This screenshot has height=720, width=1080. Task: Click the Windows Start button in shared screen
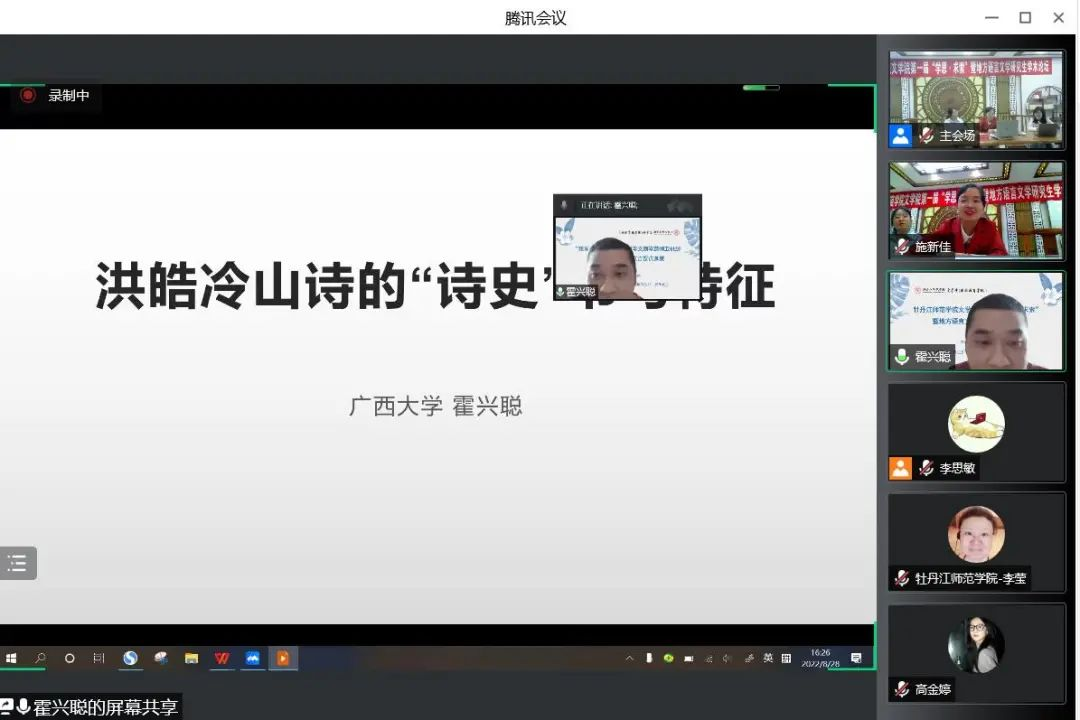click(11, 658)
